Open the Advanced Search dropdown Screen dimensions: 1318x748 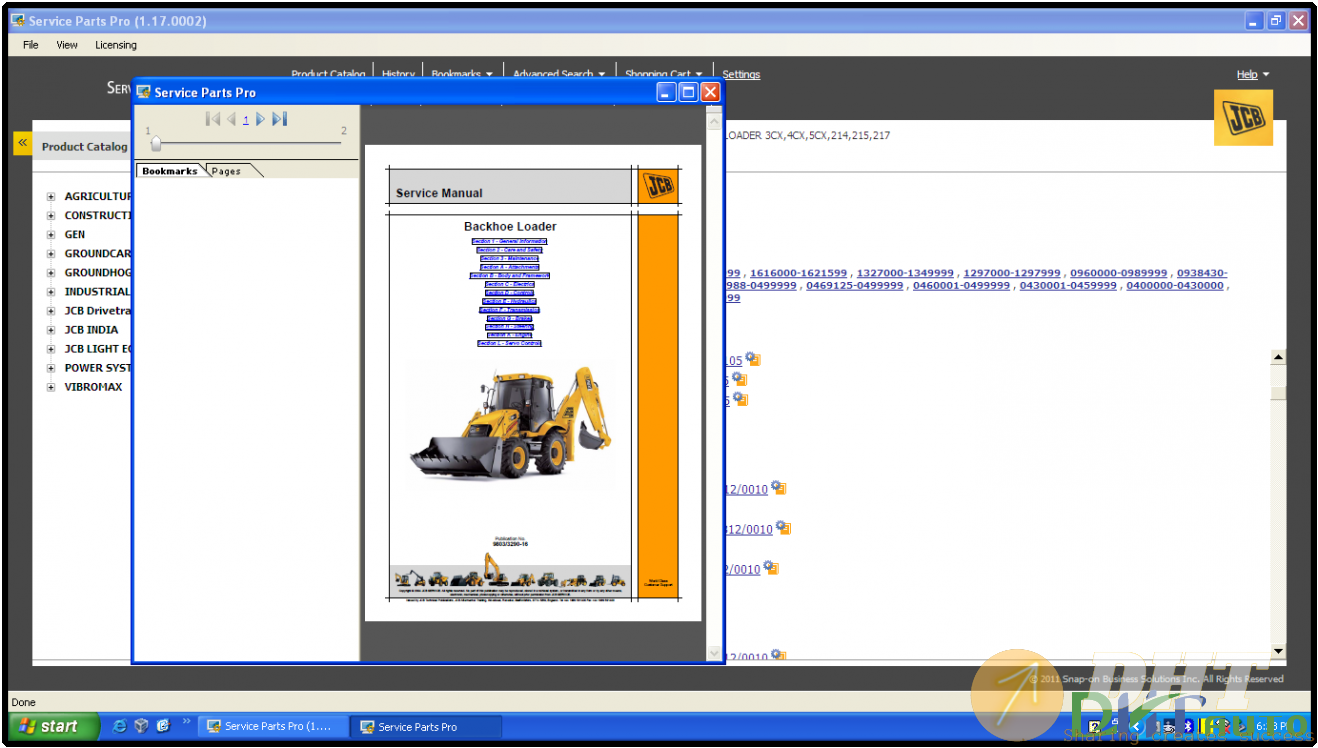(558, 74)
